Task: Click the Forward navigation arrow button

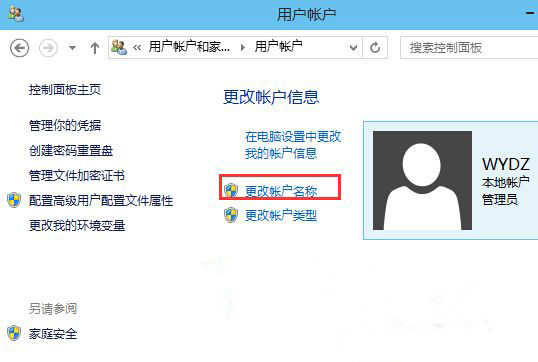Action: pos(48,48)
